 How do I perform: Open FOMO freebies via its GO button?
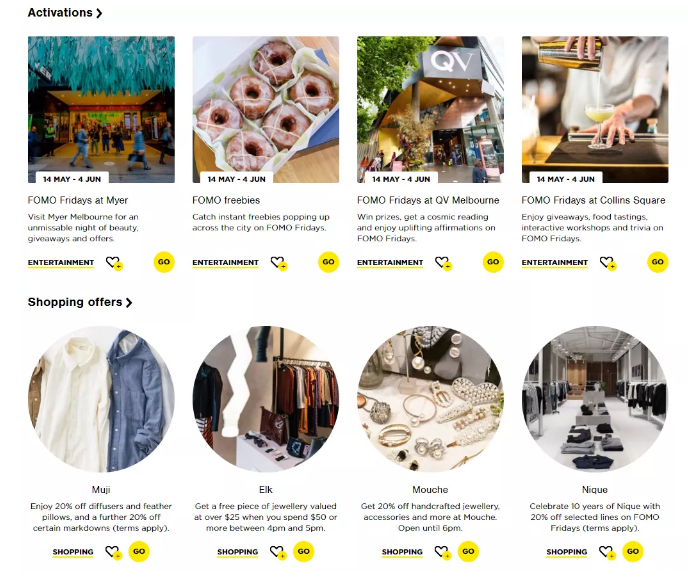(329, 262)
